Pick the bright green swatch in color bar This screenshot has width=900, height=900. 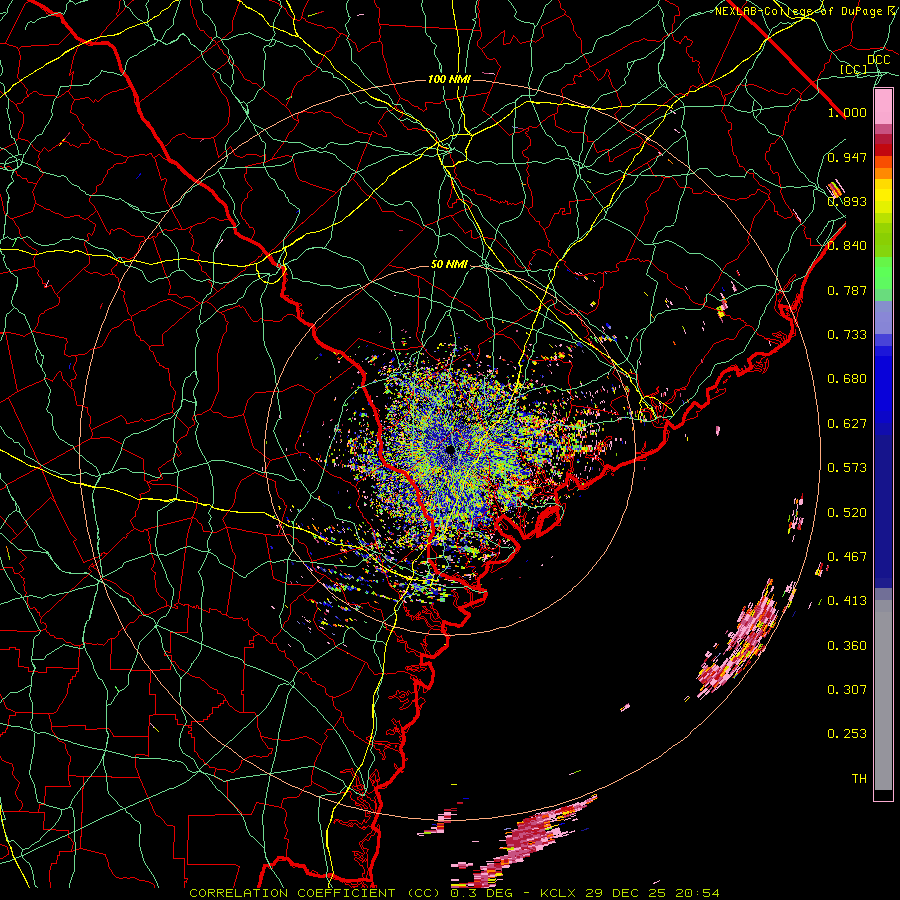pos(883,273)
